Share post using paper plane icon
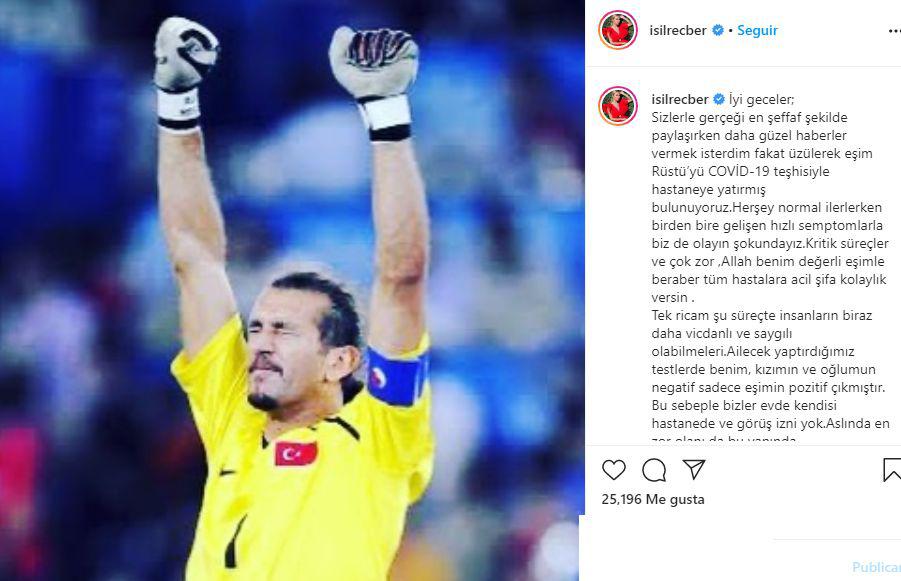Image resolution: width=901 pixels, height=581 pixels. (x=694, y=470)
